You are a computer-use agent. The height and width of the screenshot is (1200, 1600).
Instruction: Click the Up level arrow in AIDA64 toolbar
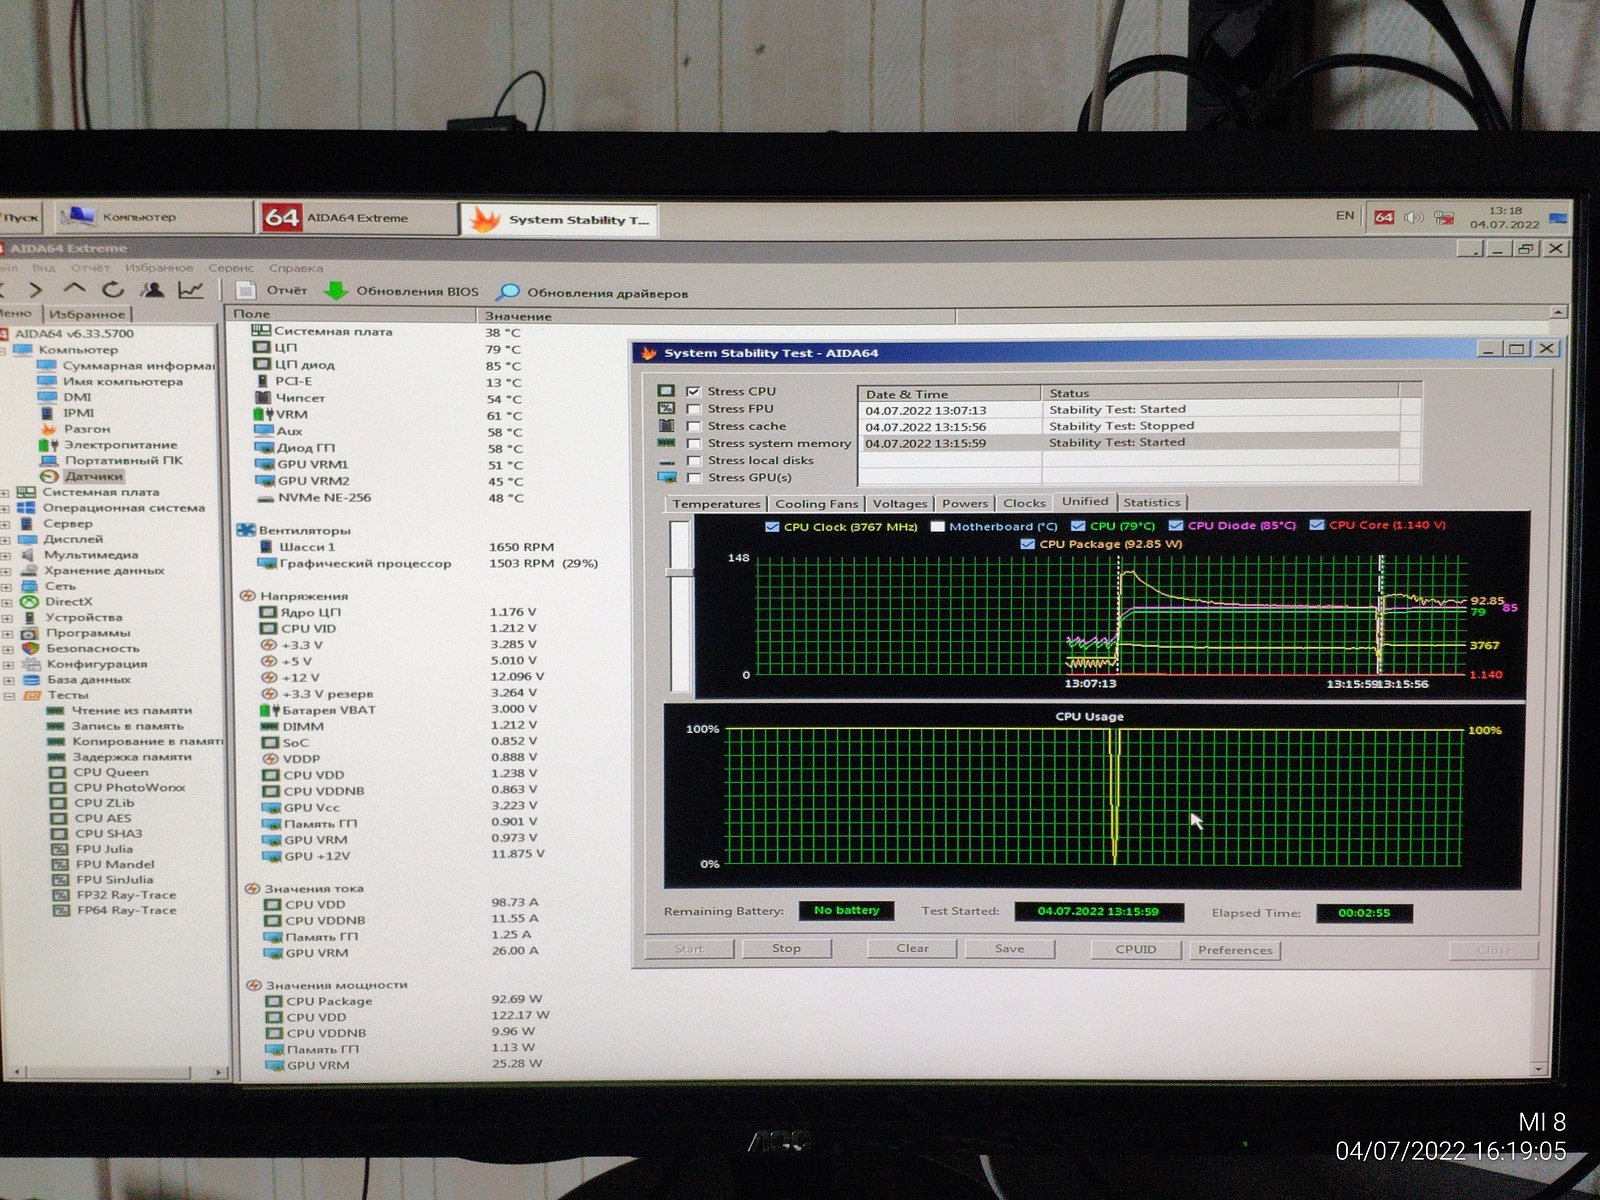pos(74,290)
